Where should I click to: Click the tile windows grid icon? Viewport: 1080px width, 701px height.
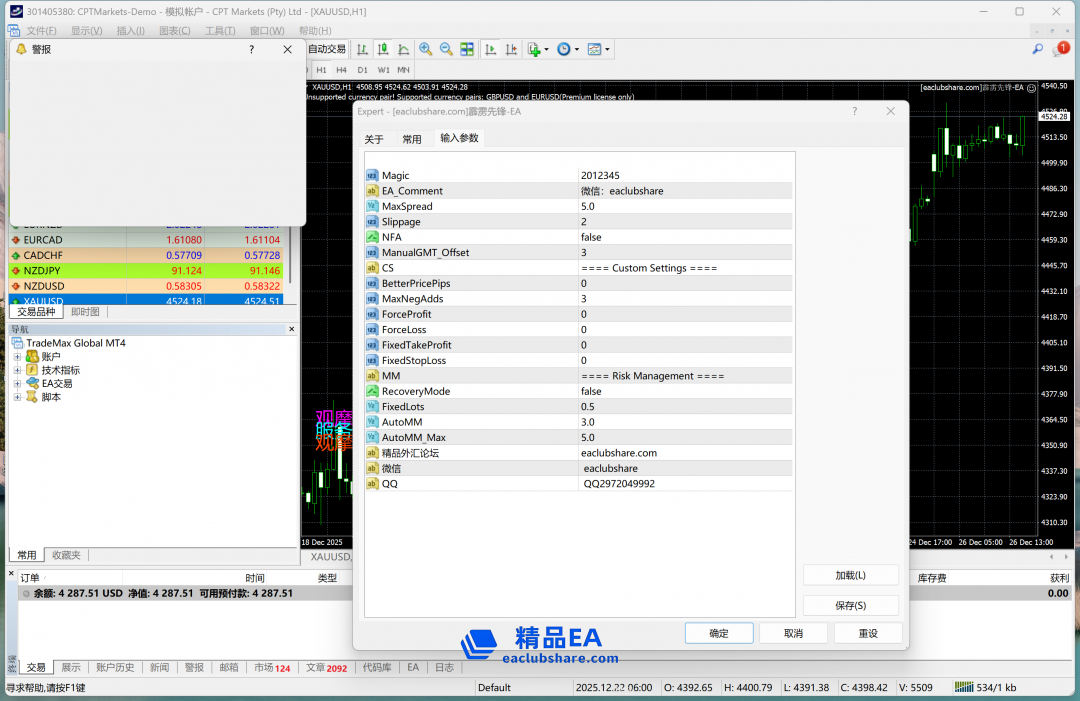tap(467, 49)
